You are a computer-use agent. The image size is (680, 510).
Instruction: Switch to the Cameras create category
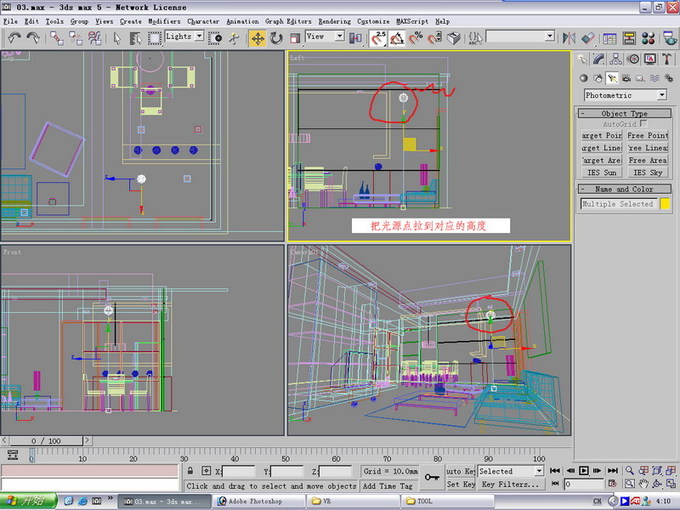(x=625, y=77)
